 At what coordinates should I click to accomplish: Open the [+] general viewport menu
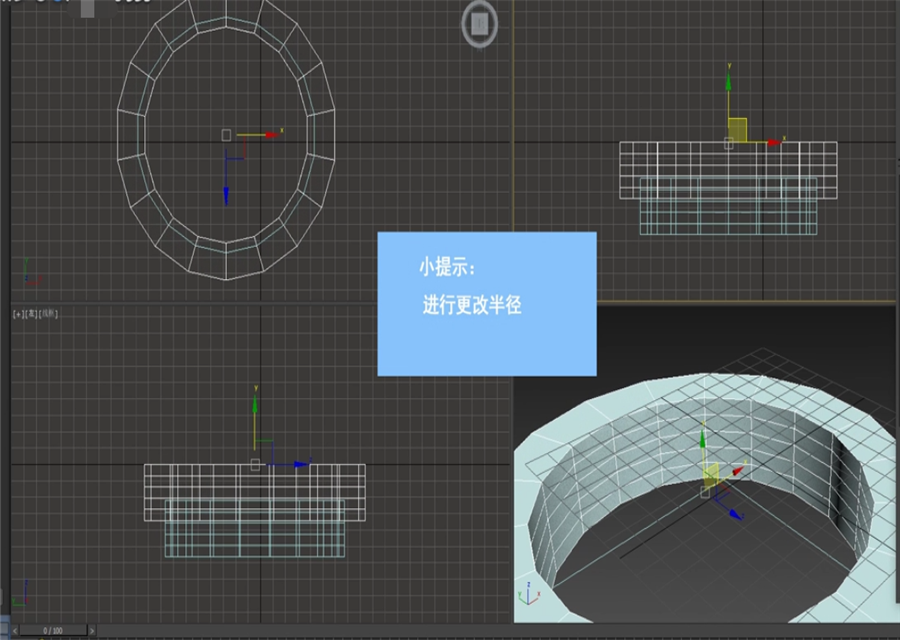18,315
